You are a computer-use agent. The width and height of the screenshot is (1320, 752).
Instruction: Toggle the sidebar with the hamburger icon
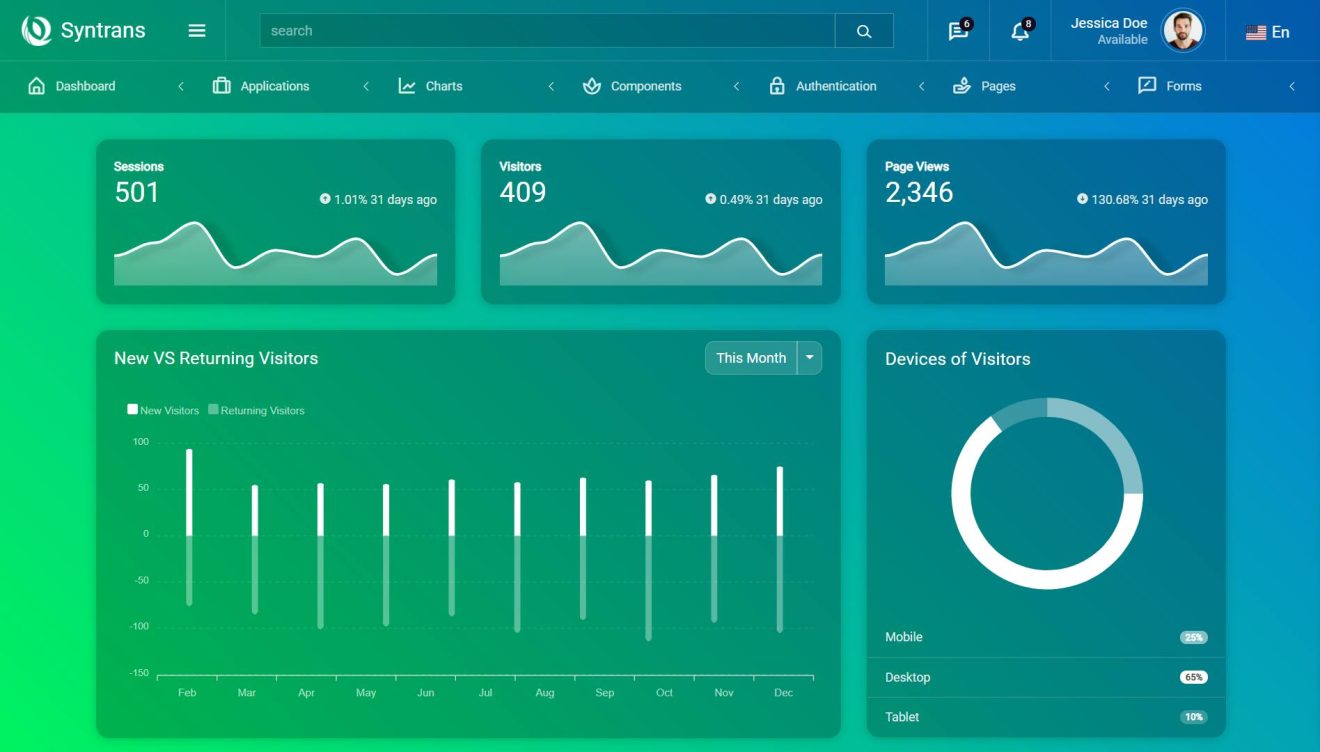pyautogui.click(x=196, y=30)
